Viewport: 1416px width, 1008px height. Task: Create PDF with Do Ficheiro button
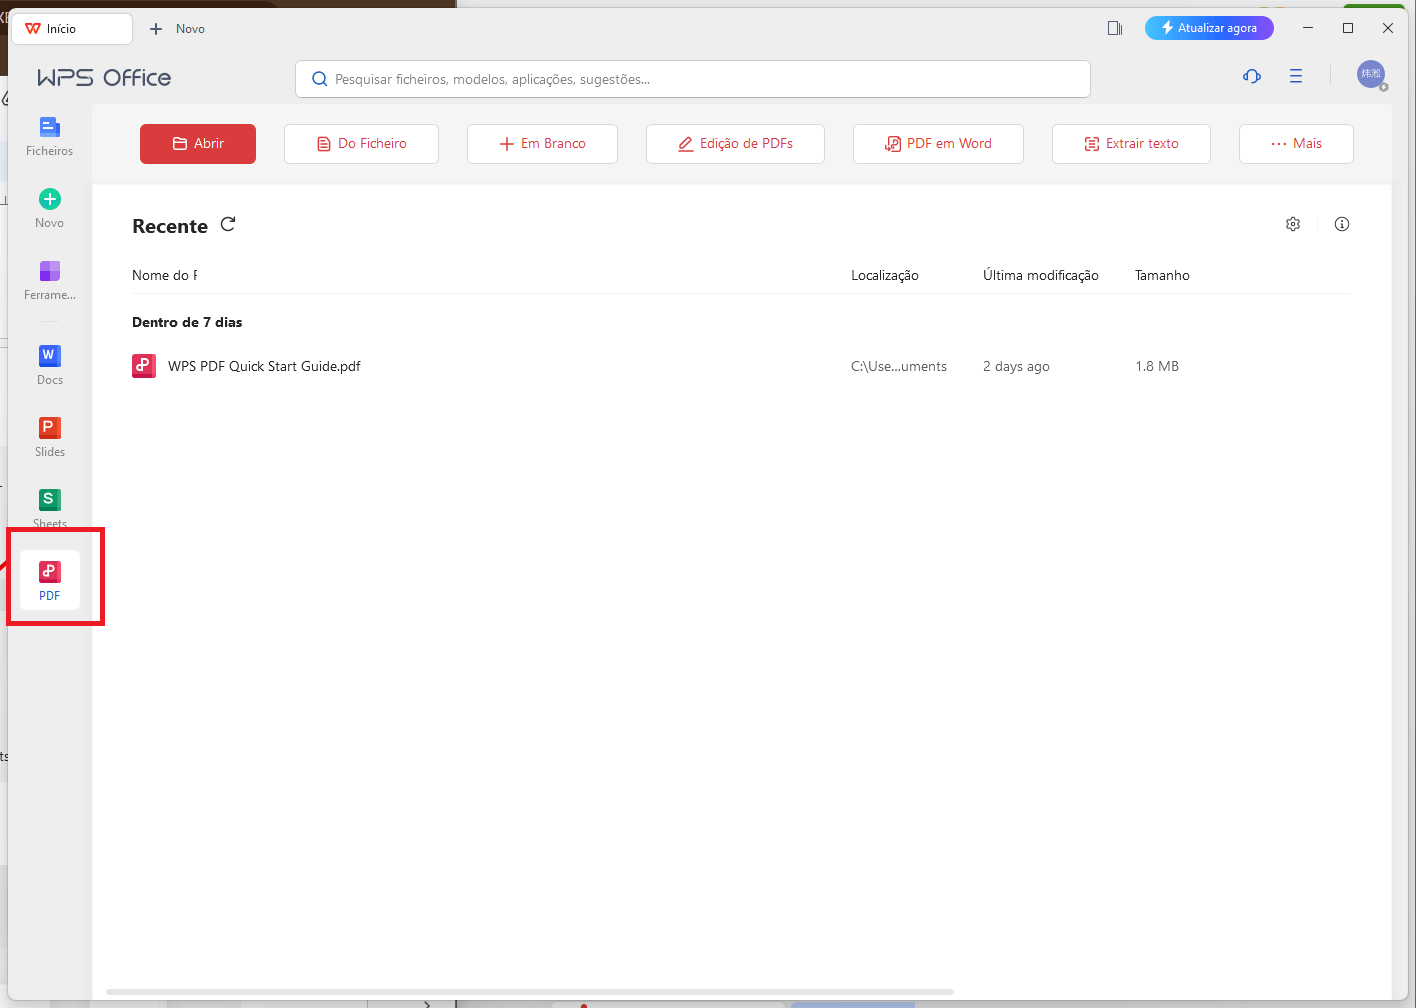coord(361,144)
